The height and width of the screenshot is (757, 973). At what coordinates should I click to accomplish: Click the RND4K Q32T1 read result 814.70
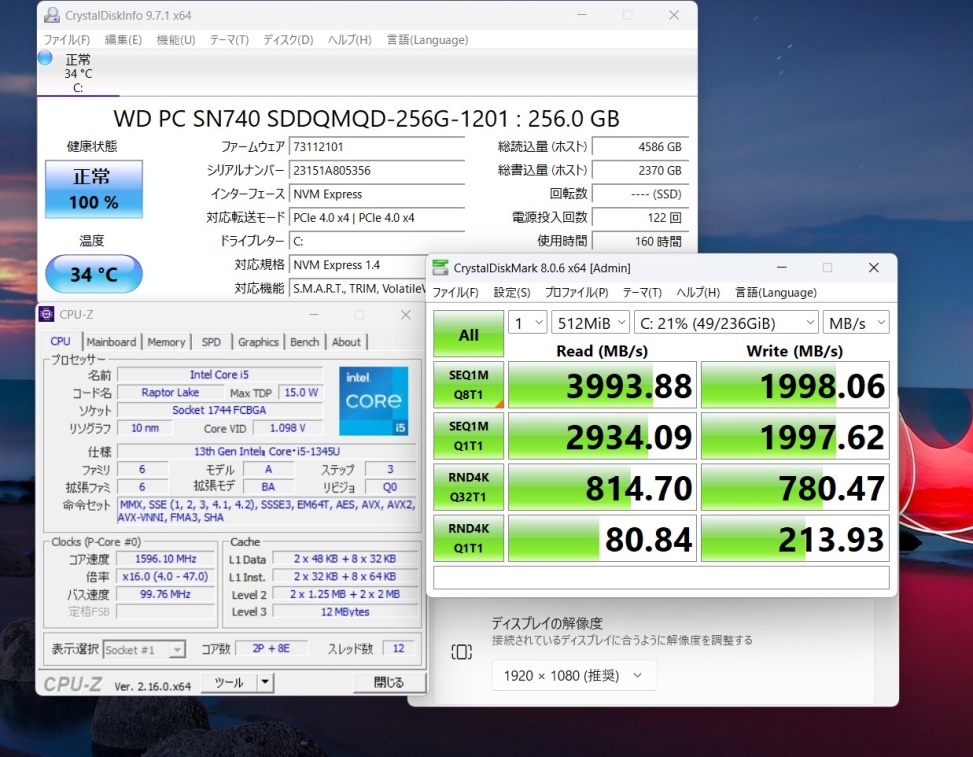[602, 487]
